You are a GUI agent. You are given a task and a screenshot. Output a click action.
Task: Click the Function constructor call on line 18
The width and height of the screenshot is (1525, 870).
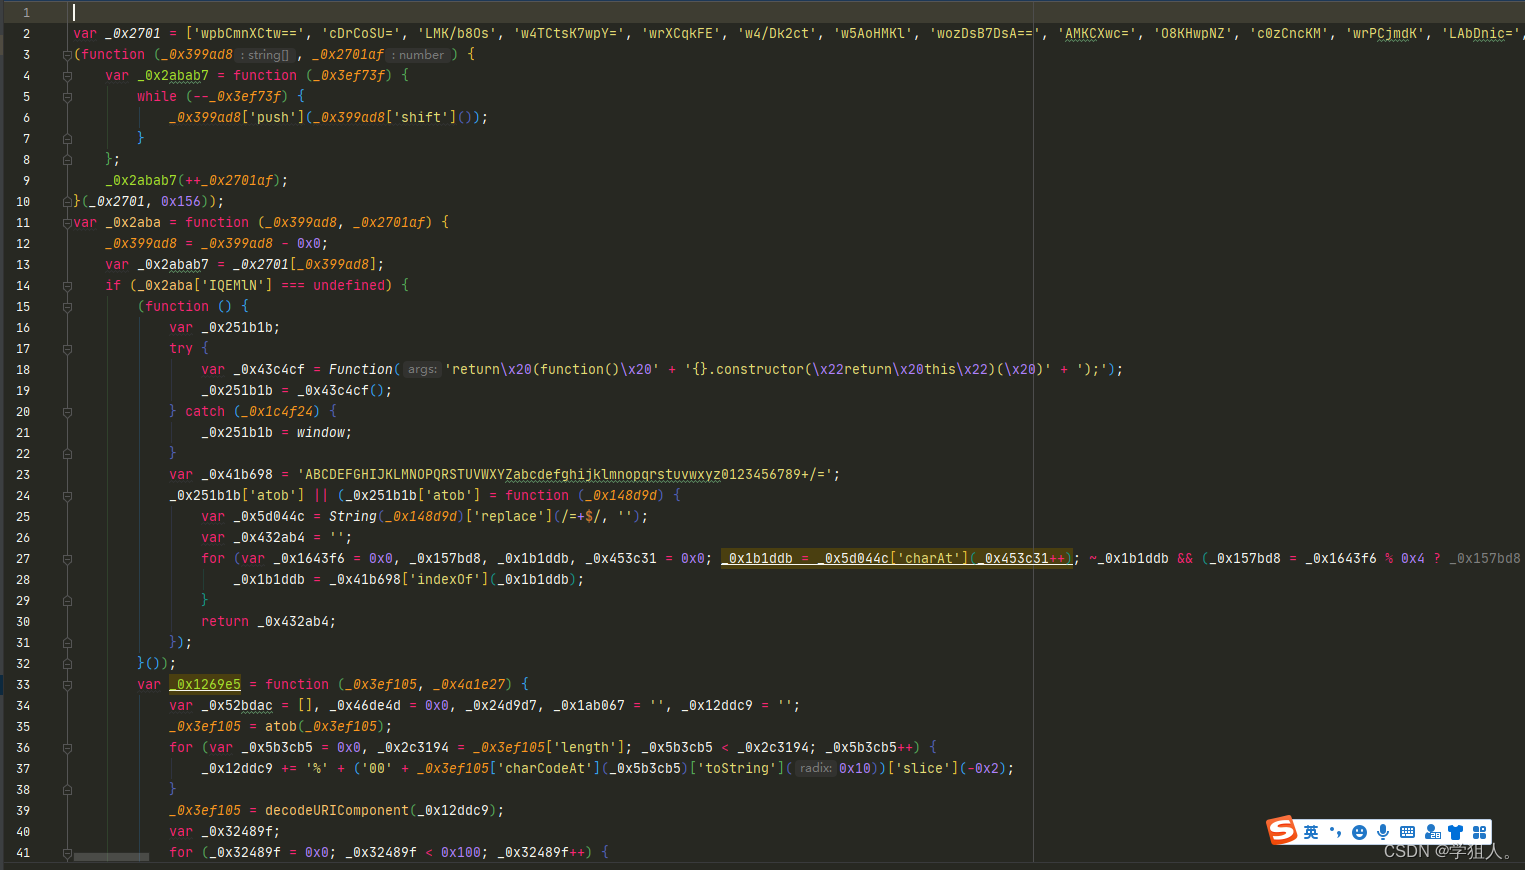tap(361, 369)
